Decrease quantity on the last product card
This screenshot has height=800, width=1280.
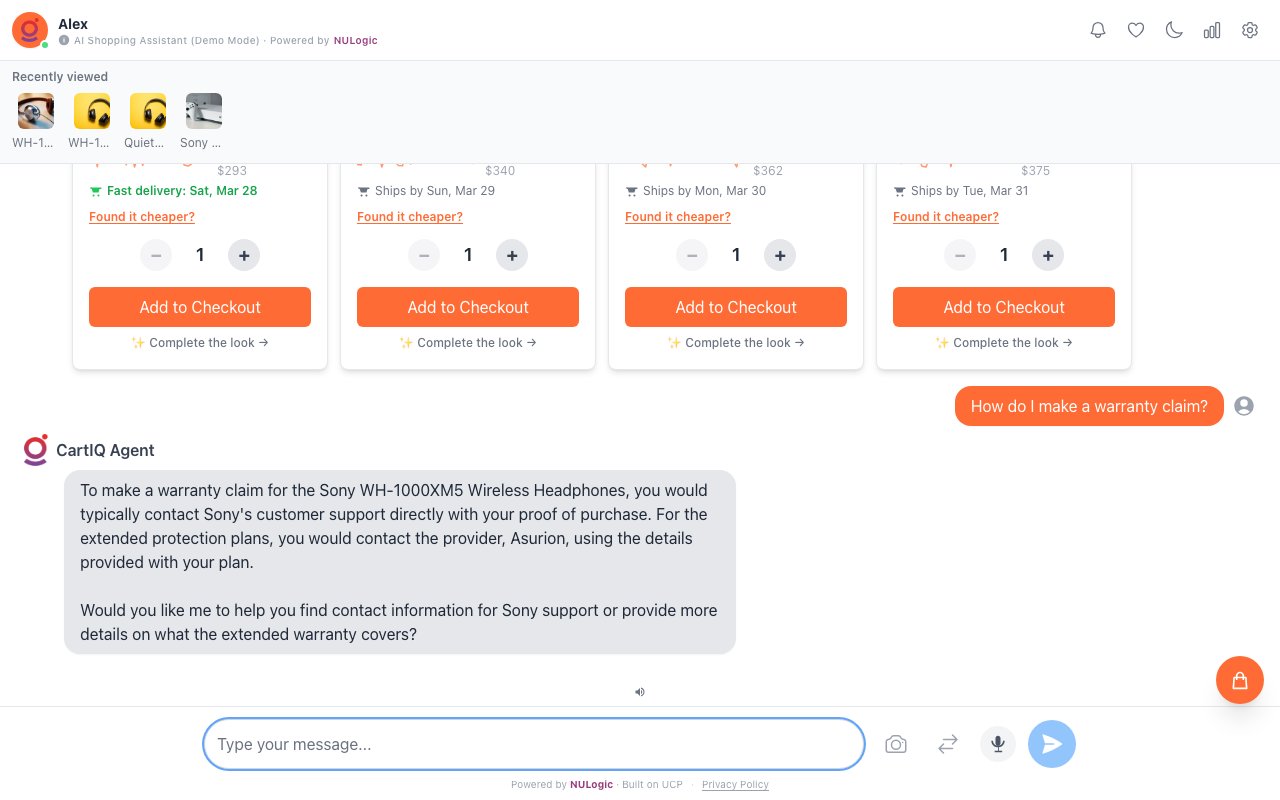point(960,255)
